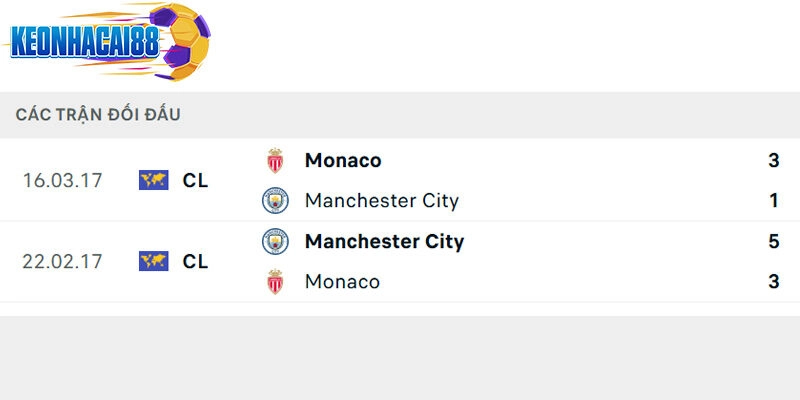Select the 22.02.17 match date
The image size is (800, 400).
[62, 261]
